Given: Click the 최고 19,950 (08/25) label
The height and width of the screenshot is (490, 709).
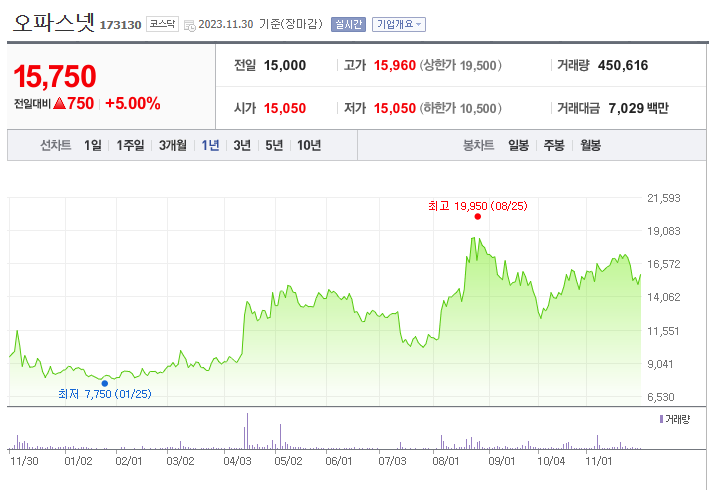Looking at the screenshot, I should [477, 206].
